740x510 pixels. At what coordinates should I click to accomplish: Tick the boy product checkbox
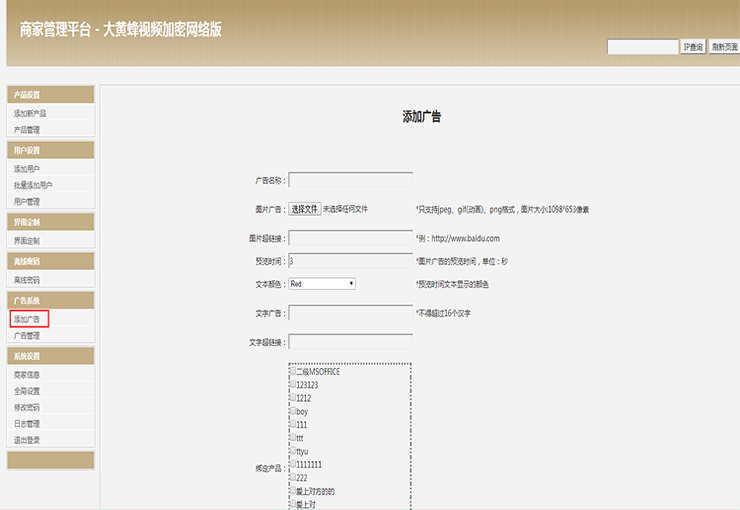pyautogui.click(x=293, y=411)
